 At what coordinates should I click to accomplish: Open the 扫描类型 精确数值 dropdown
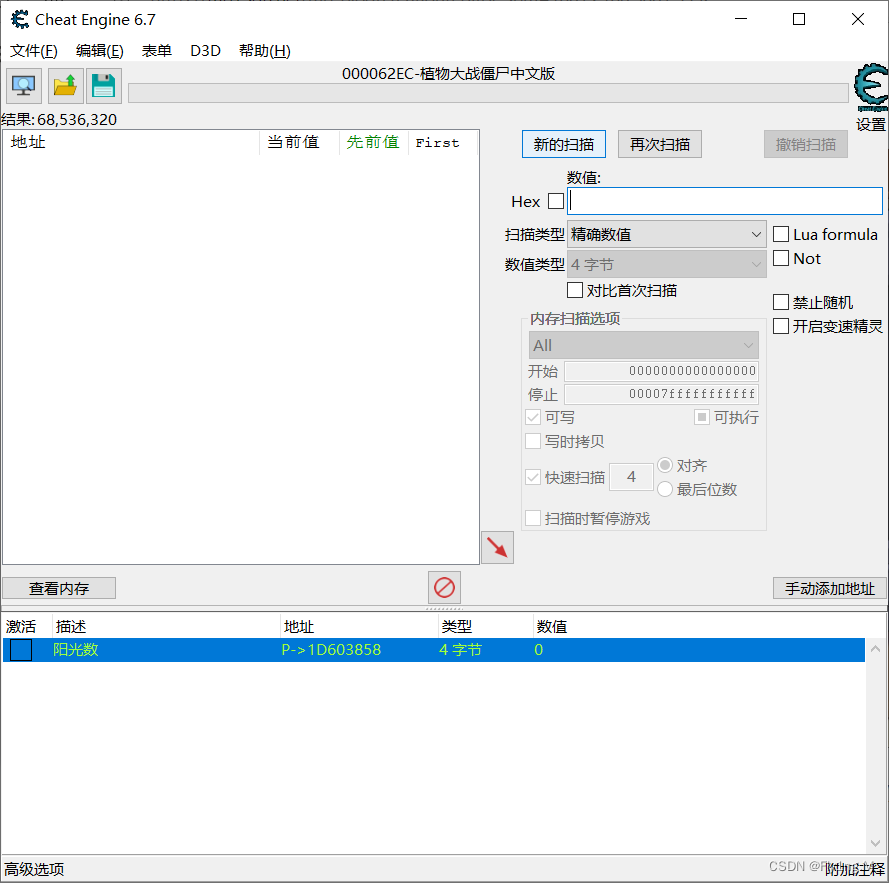coord(667,234)
